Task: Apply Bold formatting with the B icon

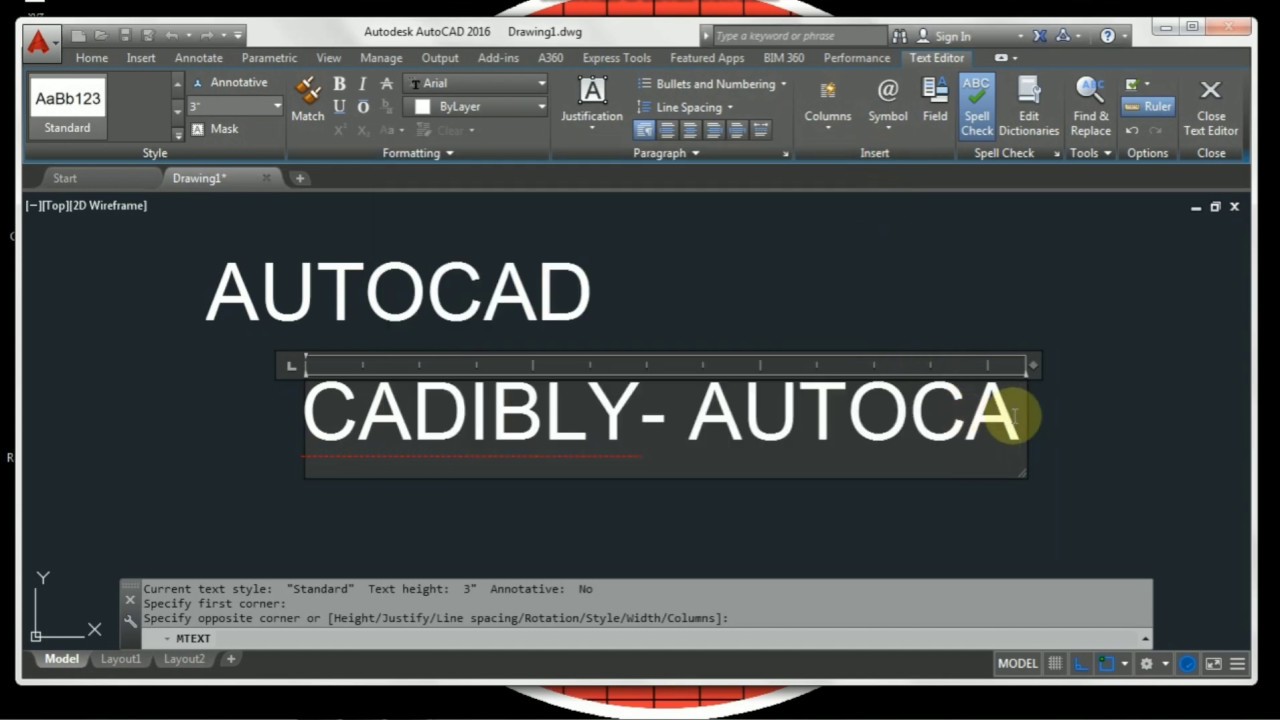Action: coord(340,84)
